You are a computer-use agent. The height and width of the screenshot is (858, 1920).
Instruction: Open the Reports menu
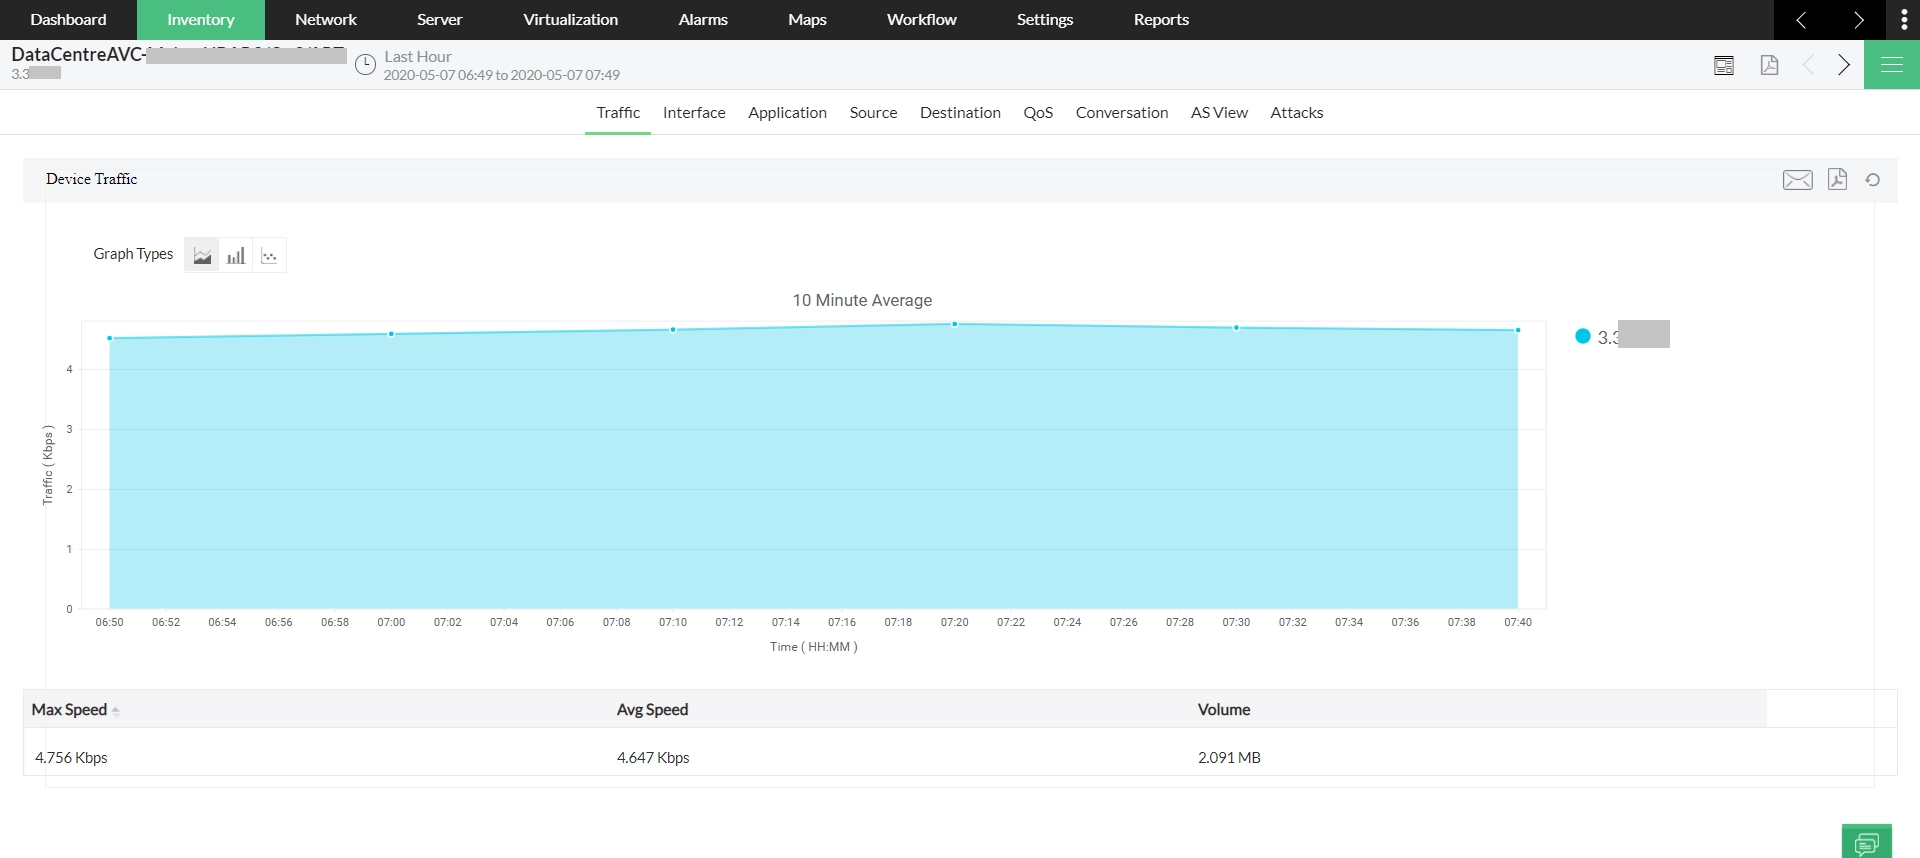1161,20
